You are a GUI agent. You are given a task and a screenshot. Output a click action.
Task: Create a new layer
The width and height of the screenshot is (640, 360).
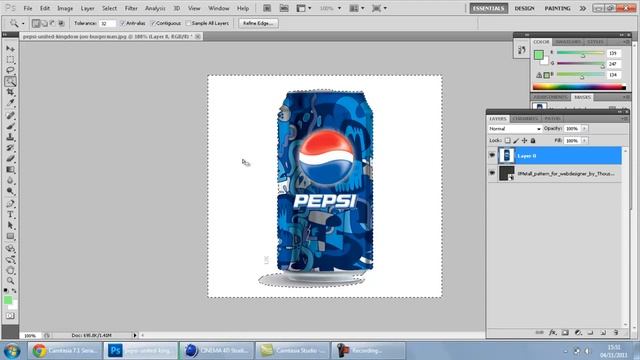(x=603, y=333)
